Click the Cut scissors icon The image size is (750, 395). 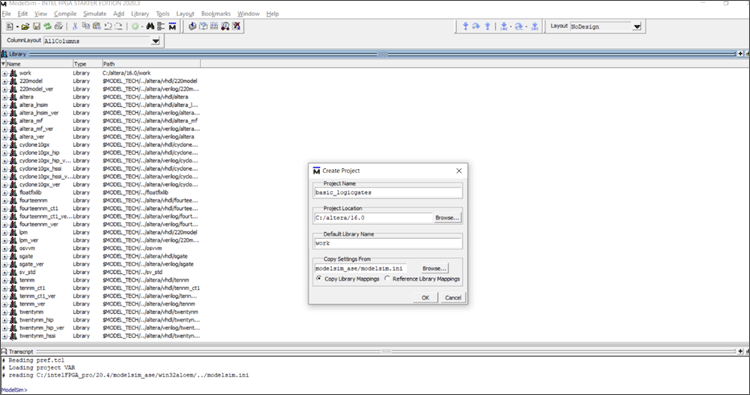point(75,26)
